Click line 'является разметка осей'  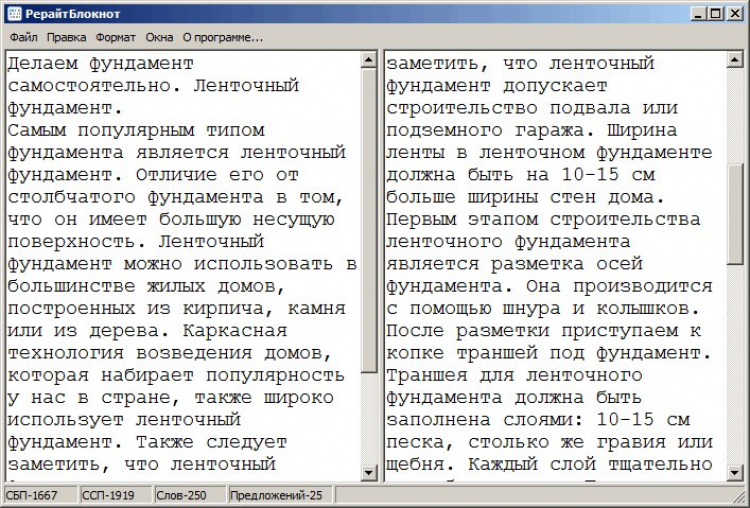pyautogui.click(x=515, y=265)
